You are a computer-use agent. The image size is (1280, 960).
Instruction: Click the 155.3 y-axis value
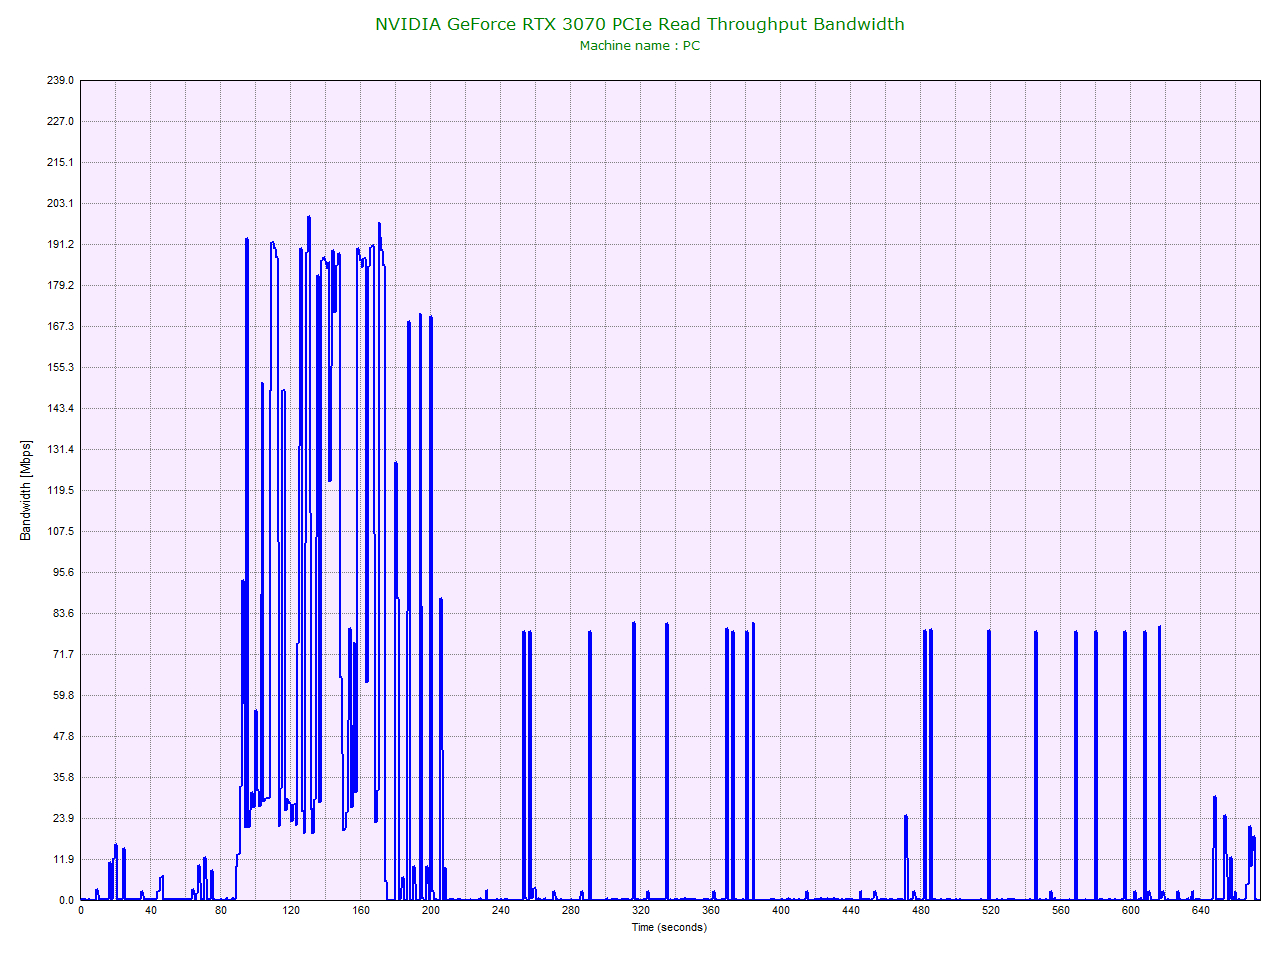point(61,367)
